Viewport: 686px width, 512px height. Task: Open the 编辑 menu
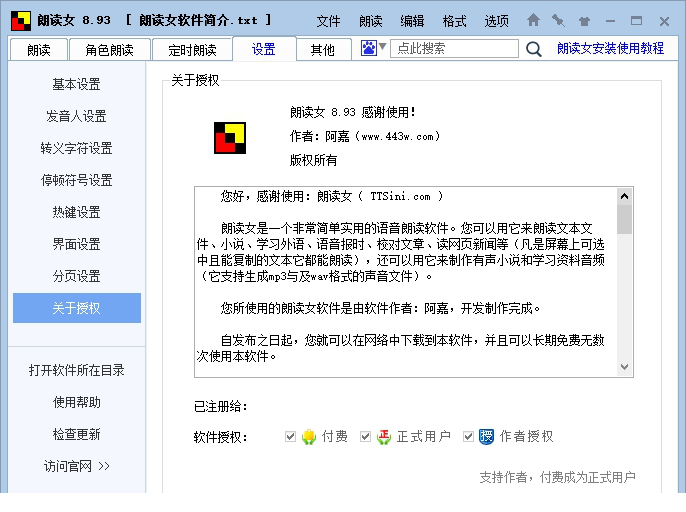[412, 21]
